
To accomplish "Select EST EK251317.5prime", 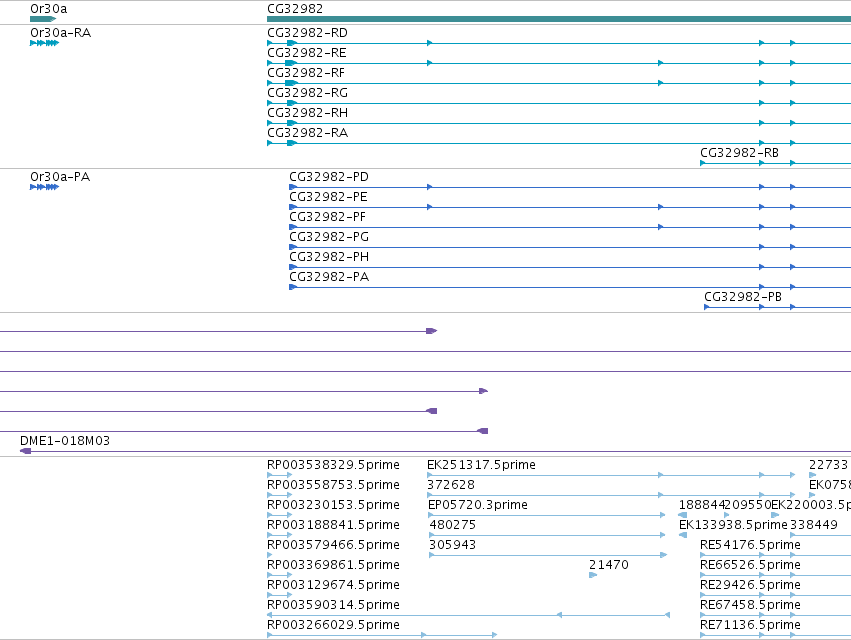I will pyautogui.click(x=481, y=465).
